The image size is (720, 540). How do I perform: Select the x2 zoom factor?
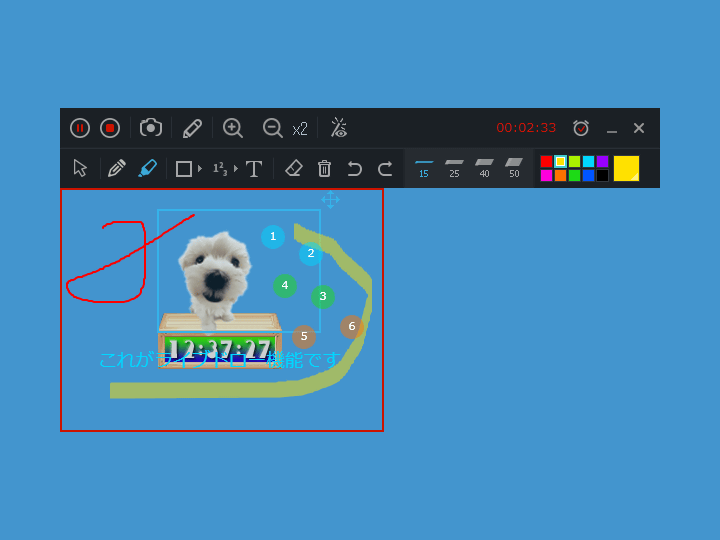(300, 129)
